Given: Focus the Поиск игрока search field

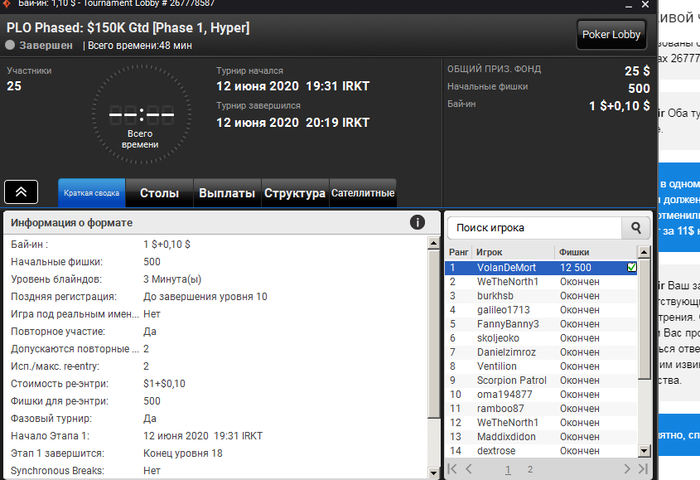Looking at the screenshot, I should (534, 228).
